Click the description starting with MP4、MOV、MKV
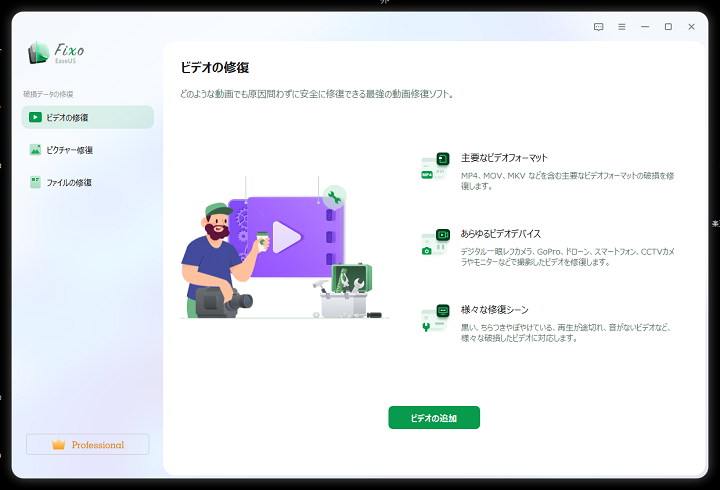 coord(568,180)
